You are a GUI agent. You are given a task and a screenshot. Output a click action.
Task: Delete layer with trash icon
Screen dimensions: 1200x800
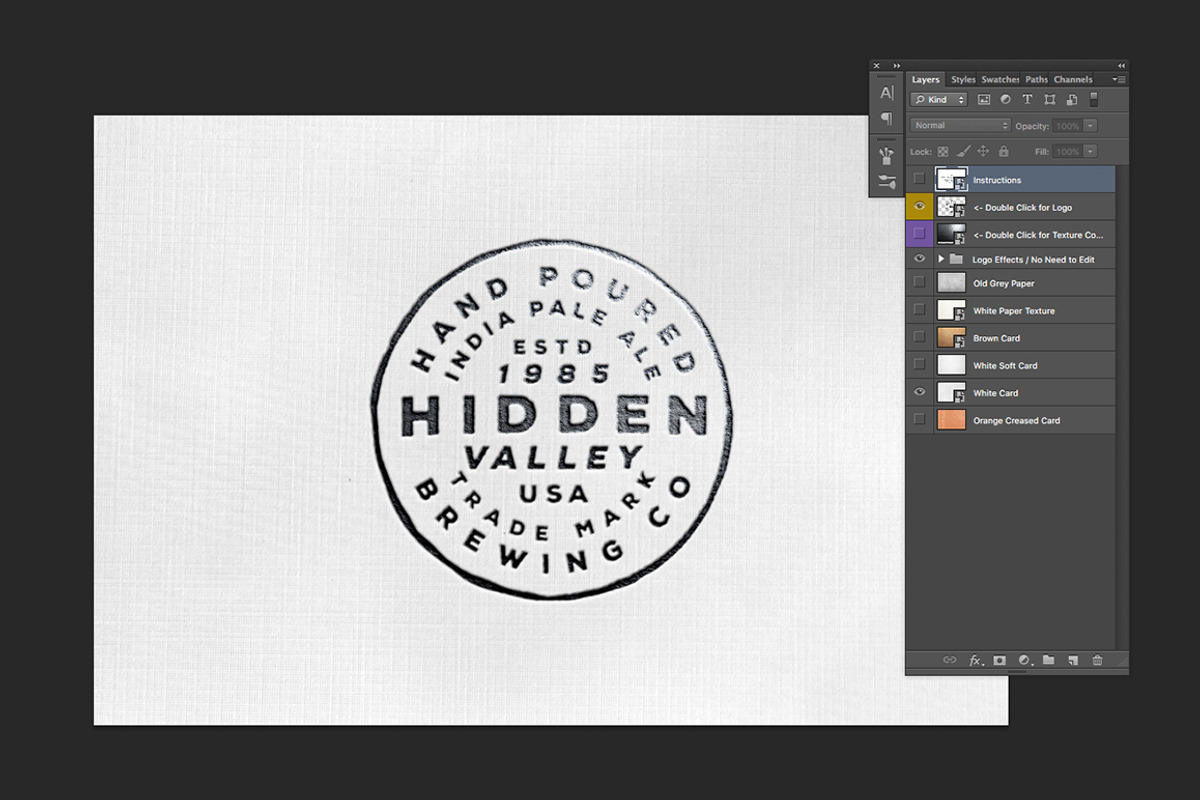[1097, 660]
